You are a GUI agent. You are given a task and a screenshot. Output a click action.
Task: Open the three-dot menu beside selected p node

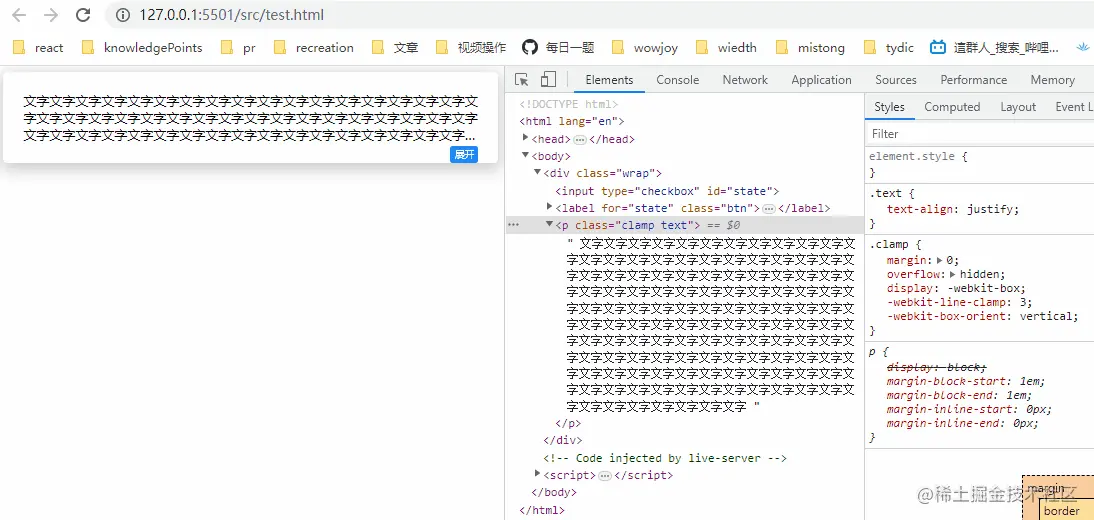tap(514, 225)
